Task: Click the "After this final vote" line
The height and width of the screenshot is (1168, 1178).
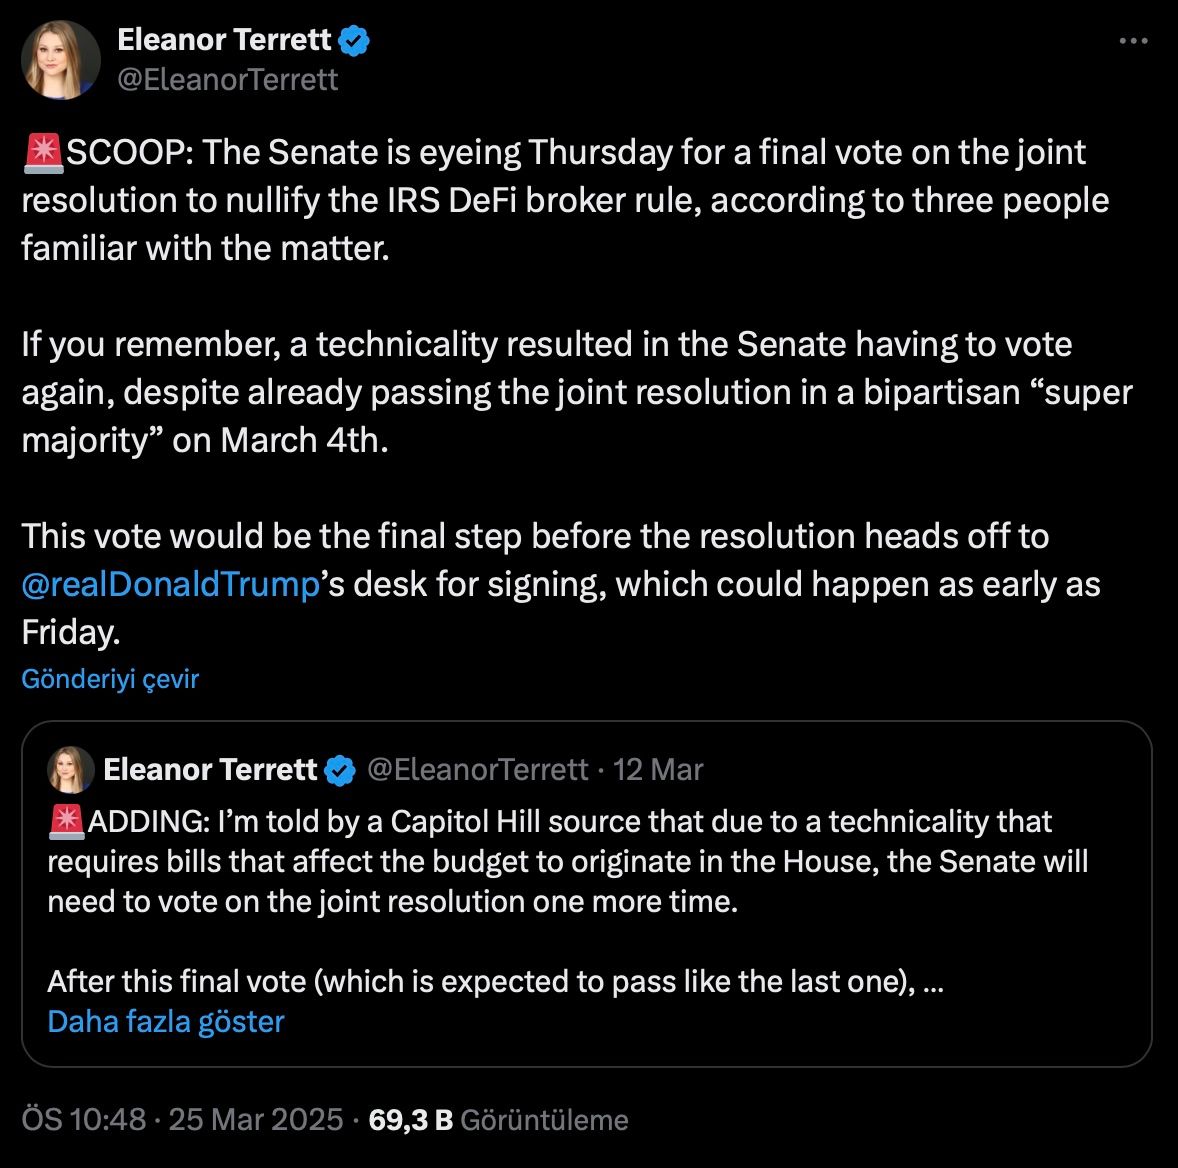Action: tap(495, 981)
